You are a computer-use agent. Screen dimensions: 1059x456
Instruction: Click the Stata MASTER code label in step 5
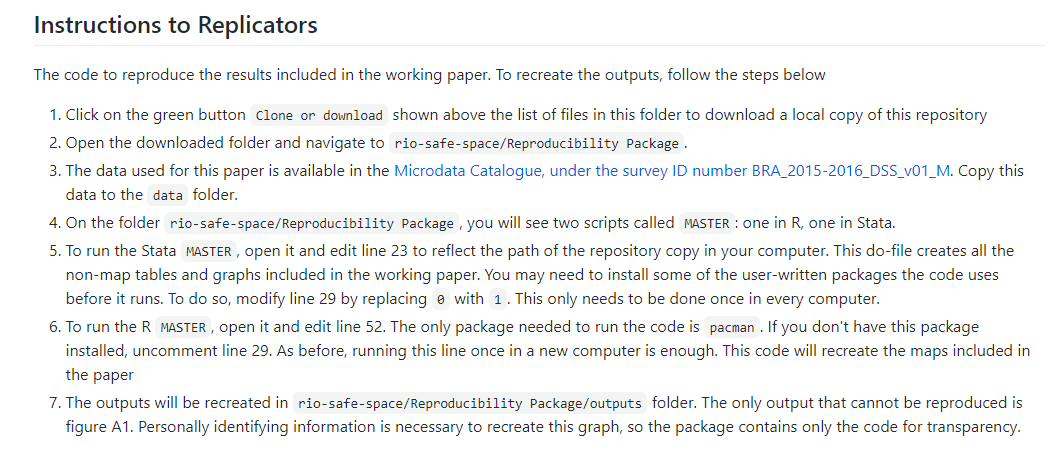209,251
